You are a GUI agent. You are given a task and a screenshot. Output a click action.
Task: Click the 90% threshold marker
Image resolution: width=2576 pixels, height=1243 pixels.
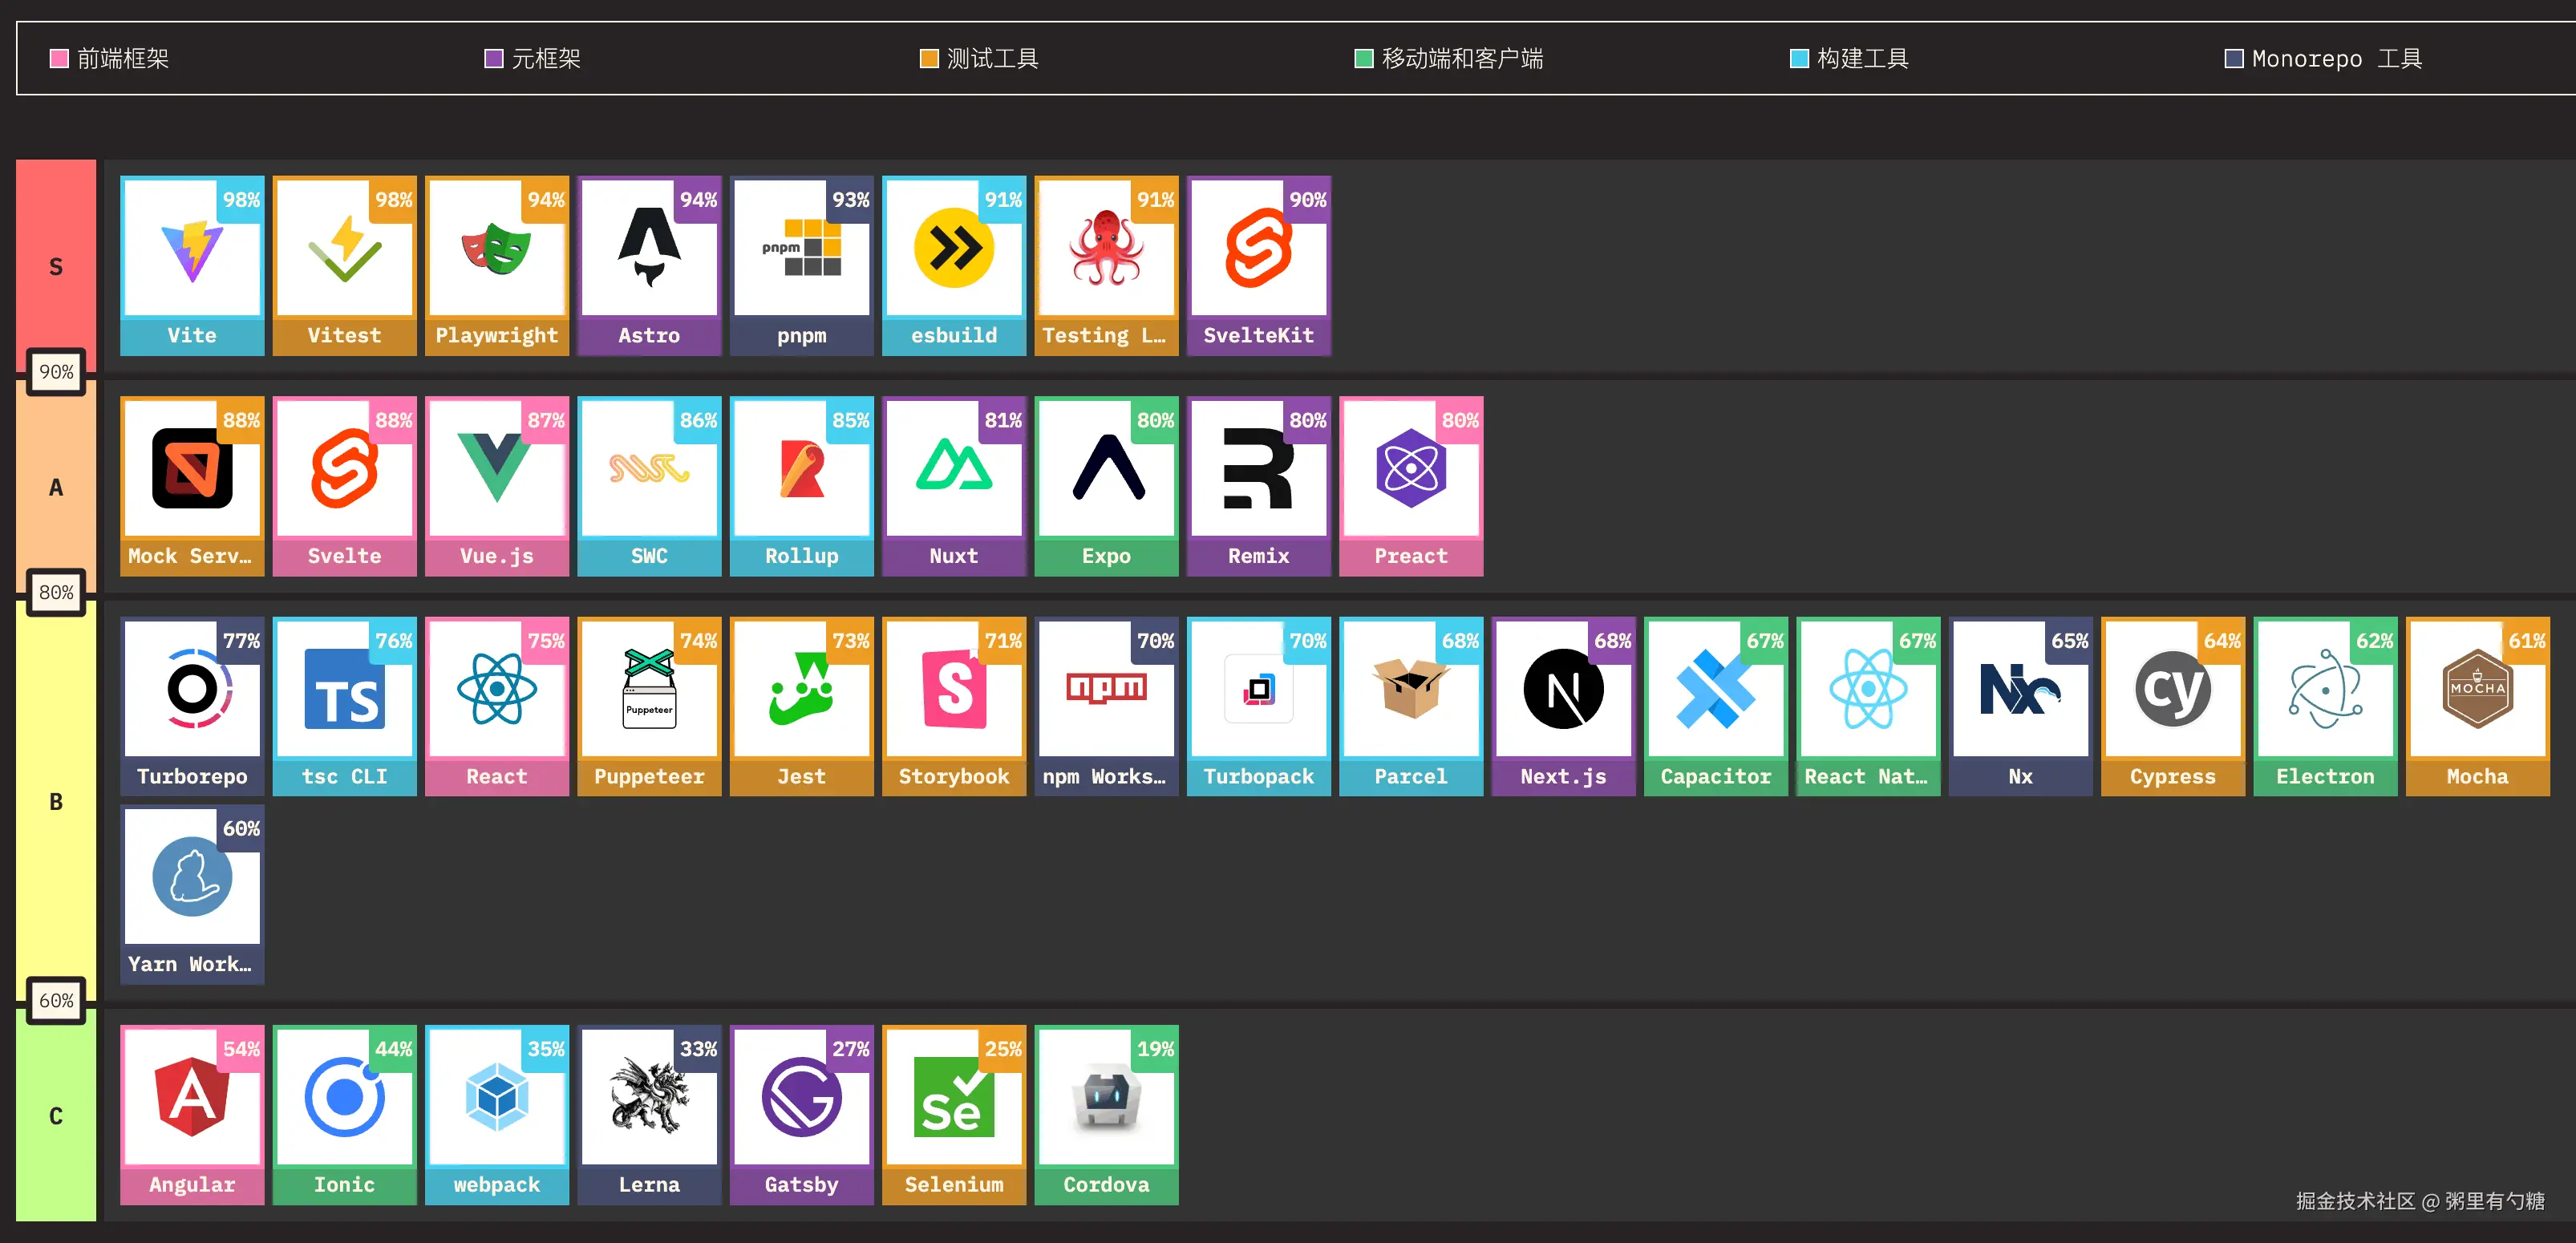tap(56, 372)
